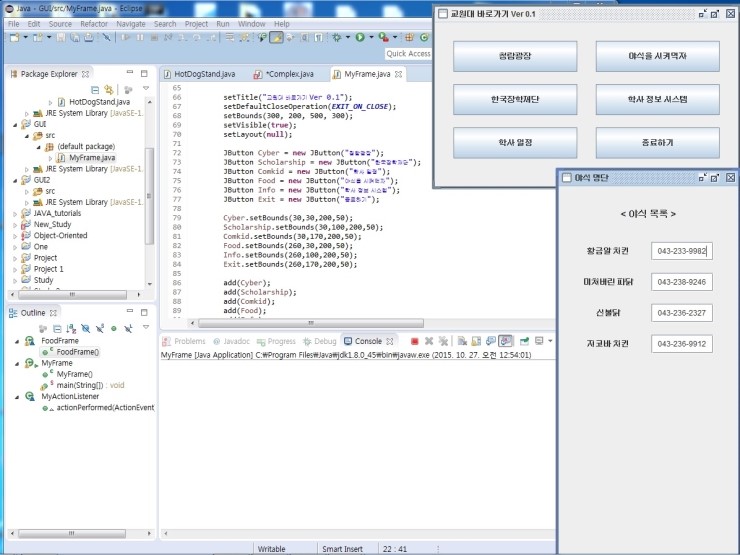The height and width of the screenshot is (555, 740).
Task: Click the 한국장학재단 button
Action: 515,99
